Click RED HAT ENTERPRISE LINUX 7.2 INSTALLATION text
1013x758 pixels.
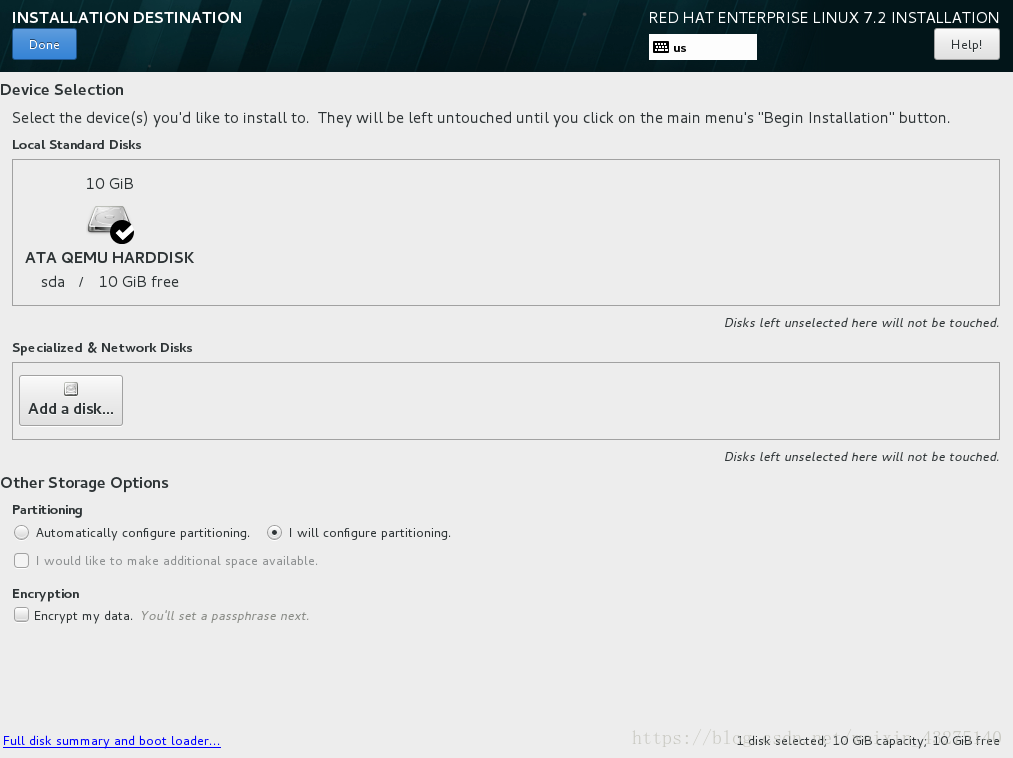point(824,17)
